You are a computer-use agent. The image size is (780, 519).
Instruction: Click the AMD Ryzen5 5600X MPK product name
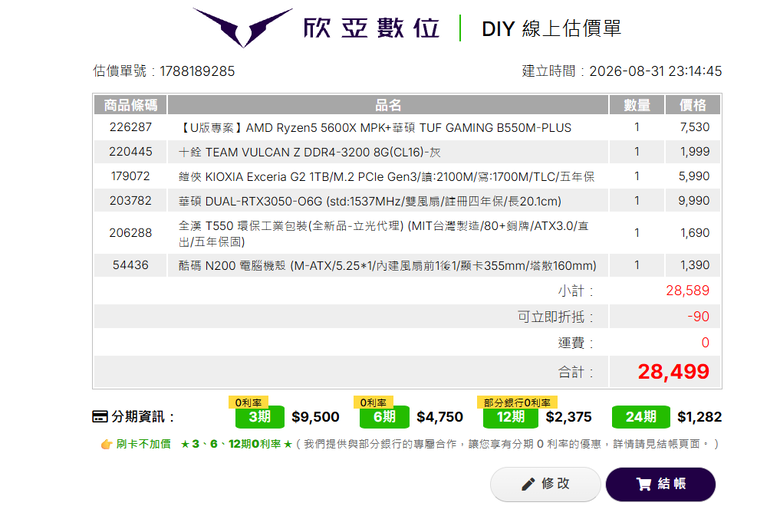click(x=375, y=128)
